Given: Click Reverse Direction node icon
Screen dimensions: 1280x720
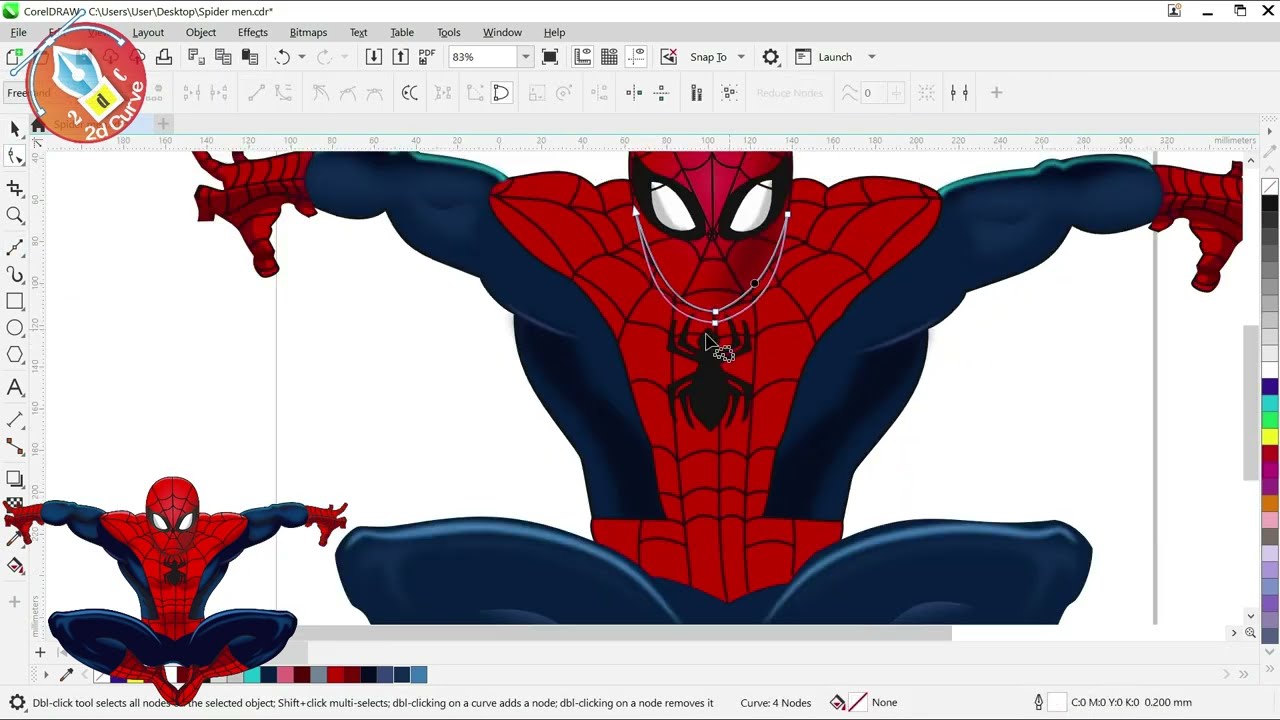Looking at the screenshot, I should point(409,93).
